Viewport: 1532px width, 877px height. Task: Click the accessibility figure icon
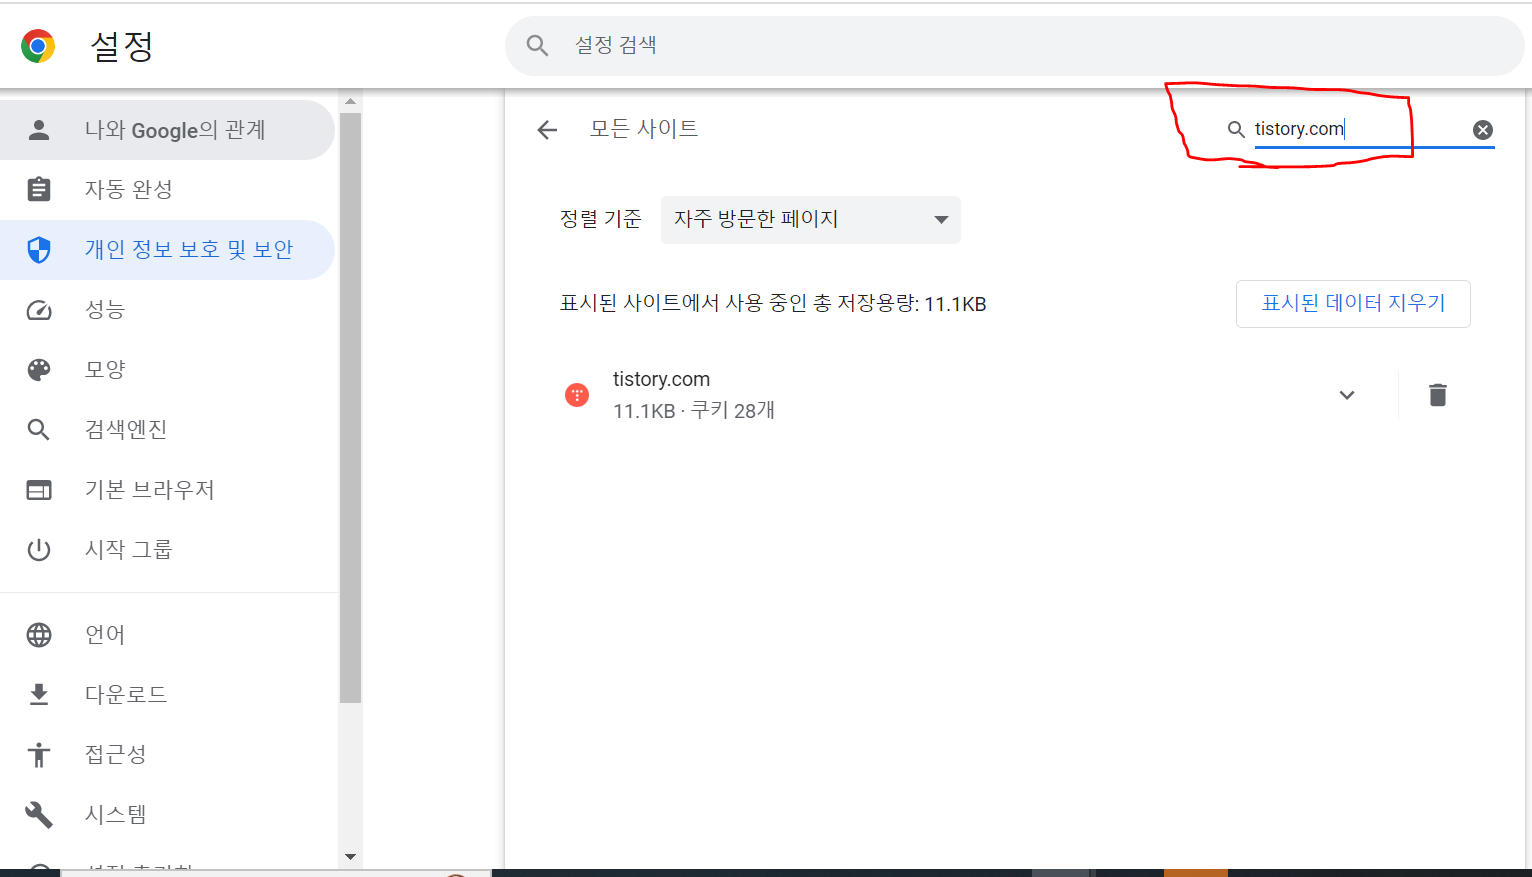click(x=39, y=755)
